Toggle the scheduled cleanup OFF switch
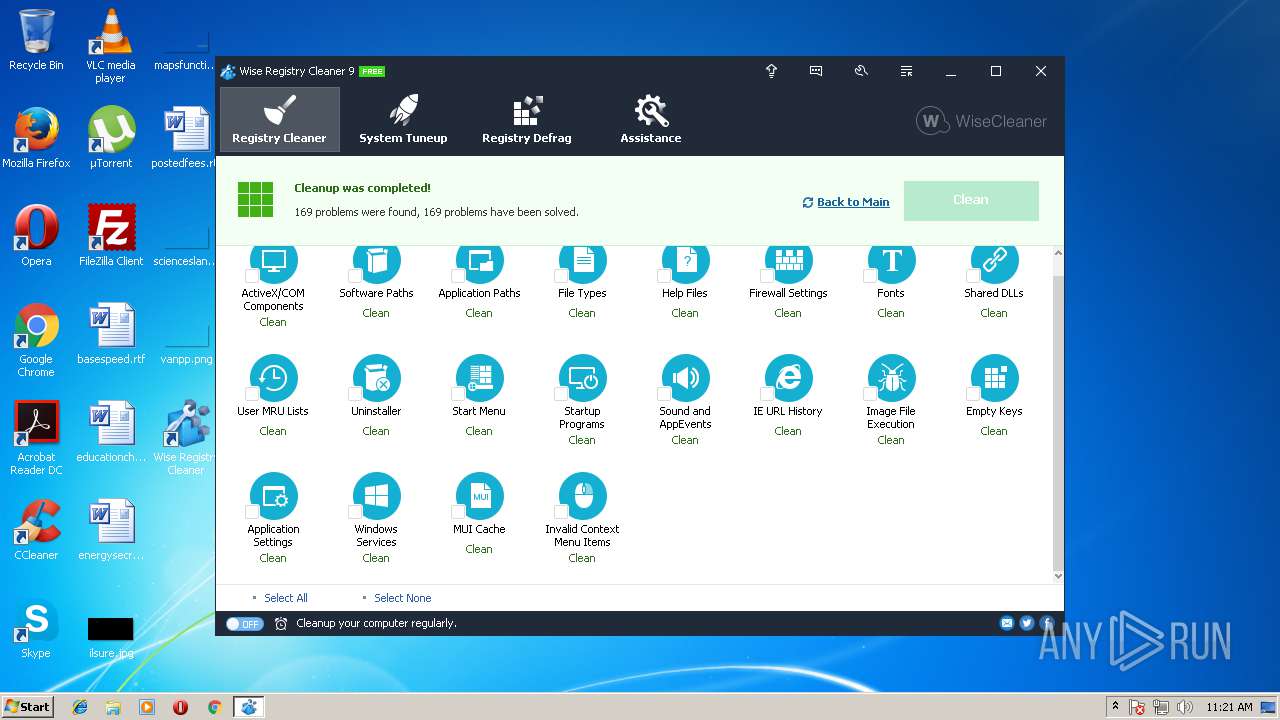 click(244, 624)
